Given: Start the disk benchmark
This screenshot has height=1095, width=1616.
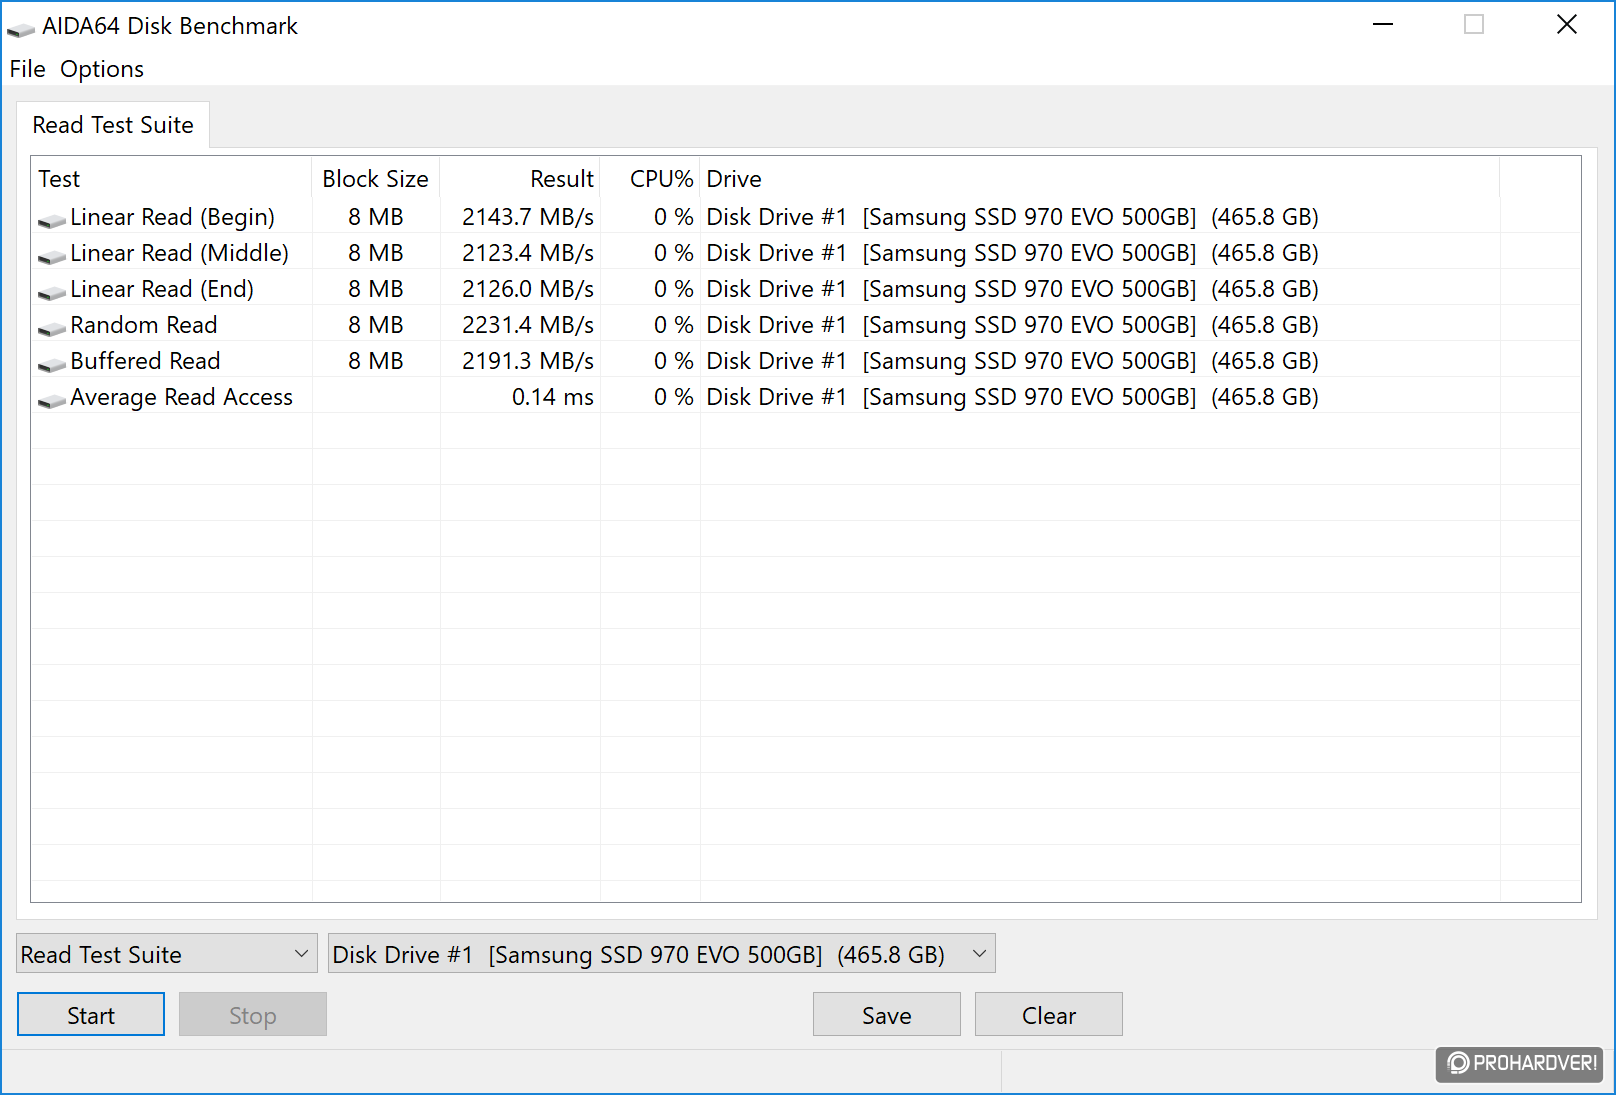Looking at the screenshot, I should [91, 1015].
